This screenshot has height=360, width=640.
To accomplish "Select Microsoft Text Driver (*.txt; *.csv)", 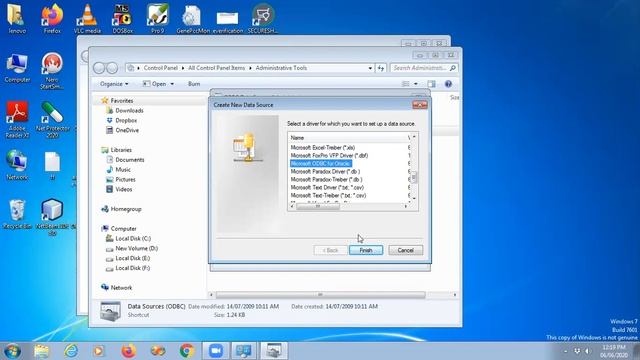I will (327, 187).
